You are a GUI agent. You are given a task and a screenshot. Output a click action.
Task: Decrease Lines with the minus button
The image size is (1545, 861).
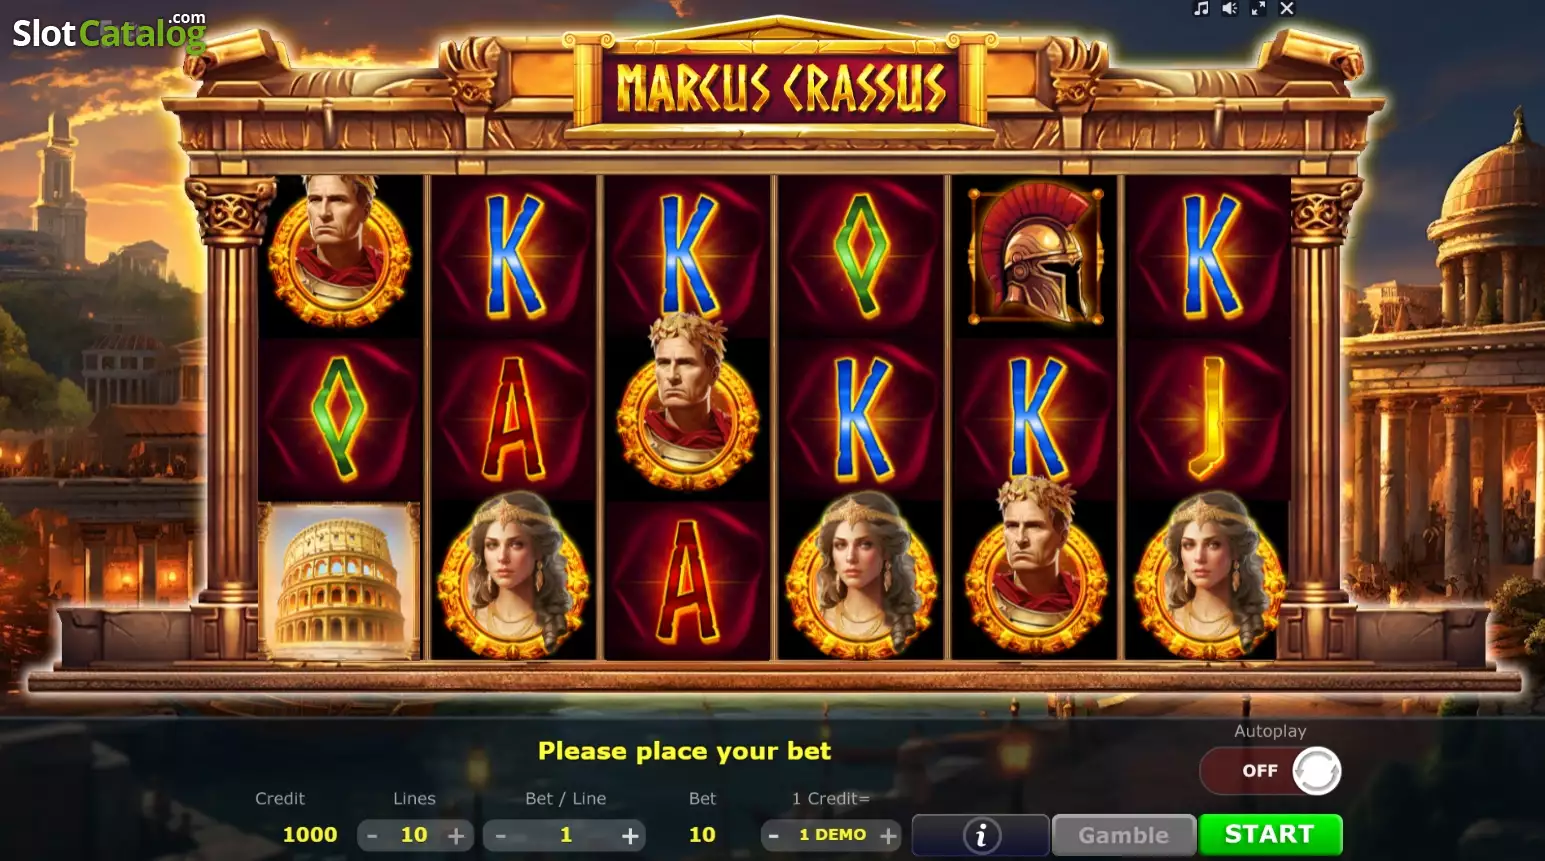(372, 835)
